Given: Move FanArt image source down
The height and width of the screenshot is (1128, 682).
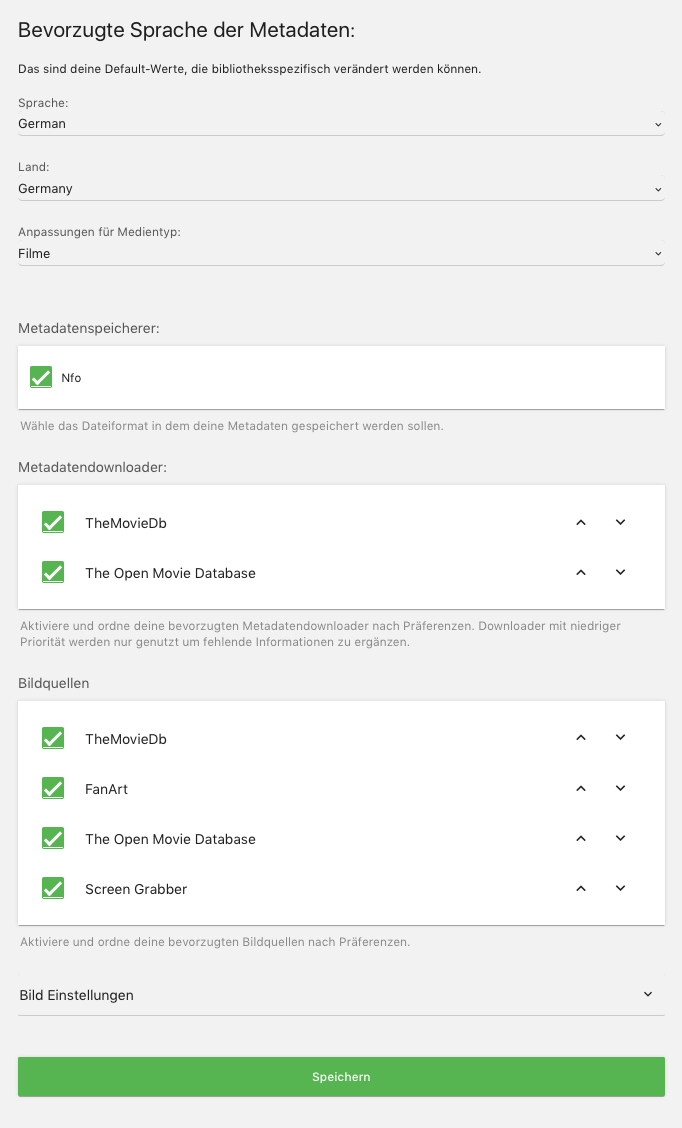Looking at the screenshot, I should tap(620, 788).
